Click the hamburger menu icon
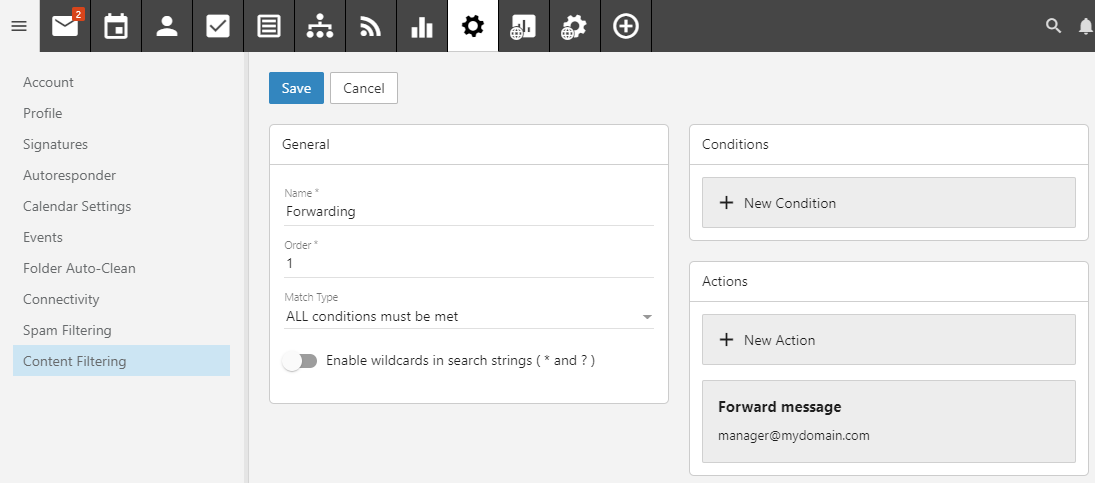Image resolution: width=1095 pixels, height=483 pixels. point(19,26)
